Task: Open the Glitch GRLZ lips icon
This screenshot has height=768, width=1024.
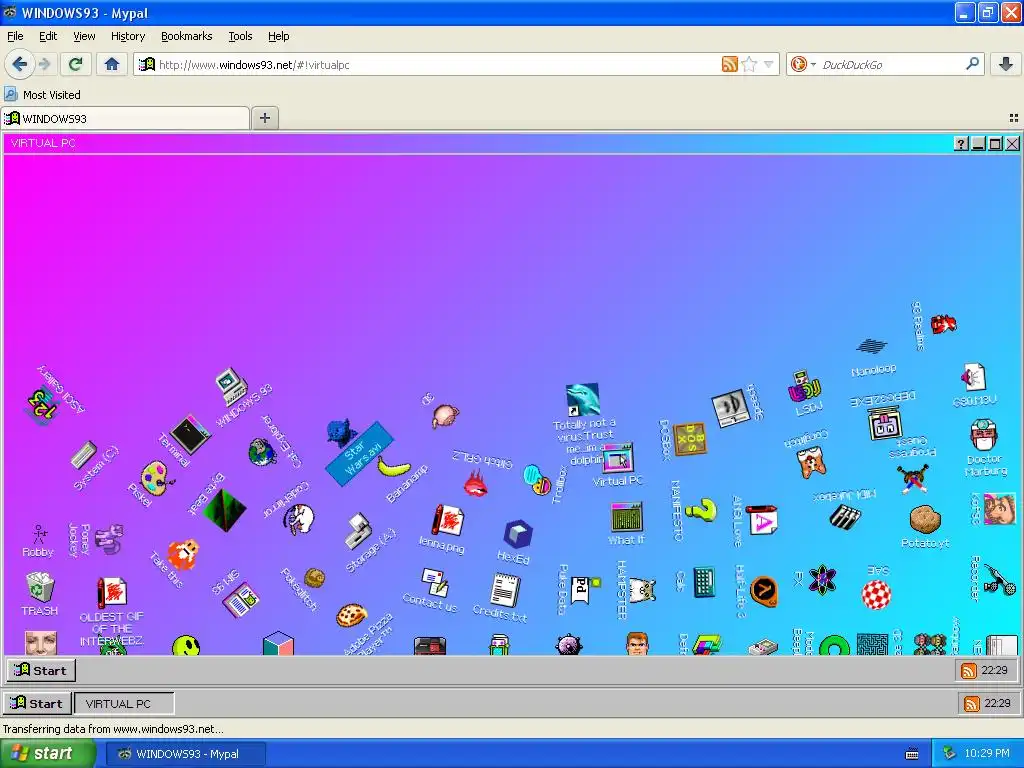Action: pyautogui.click(x=476, y=484)
